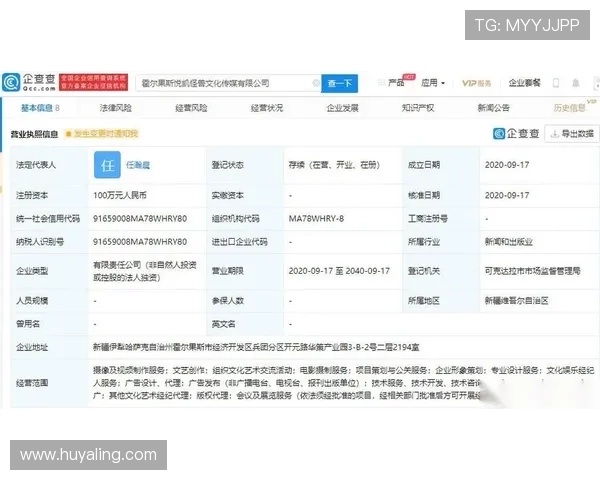The width and height of the screenshot is (600, 480).
Task: Open the 产品 HOT menu
Action: tap(396, 82)
